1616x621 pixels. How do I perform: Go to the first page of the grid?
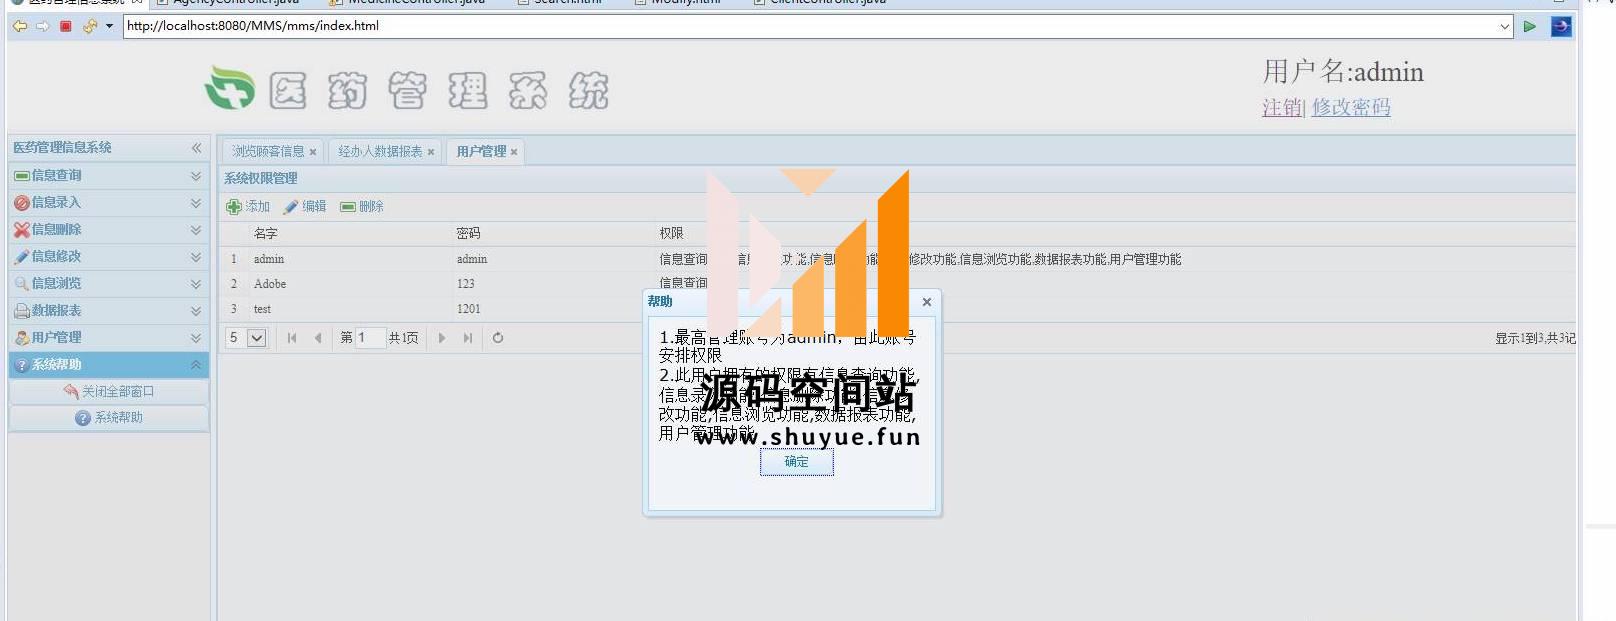292,338
